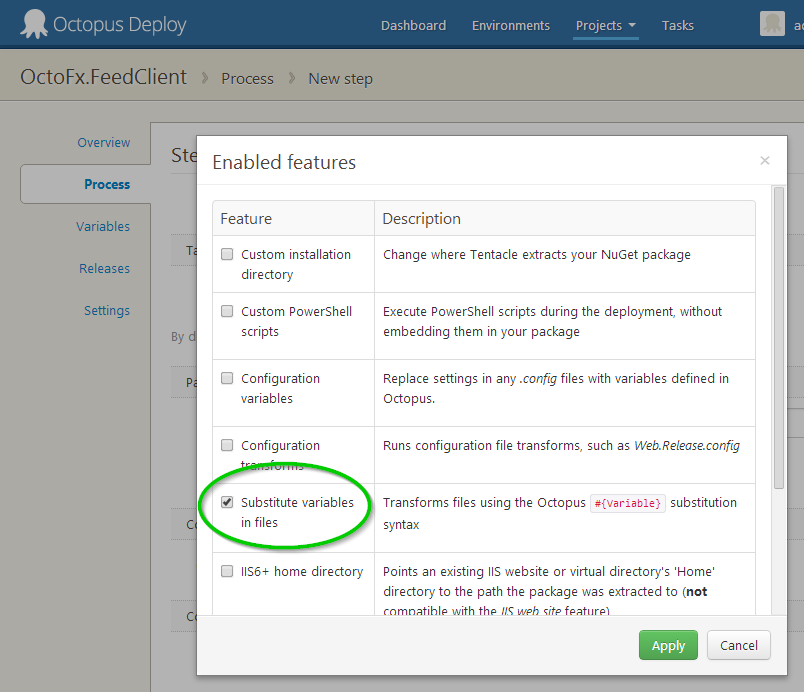Cancel the feature selection

pyautogui.click(x=738, y=645)
